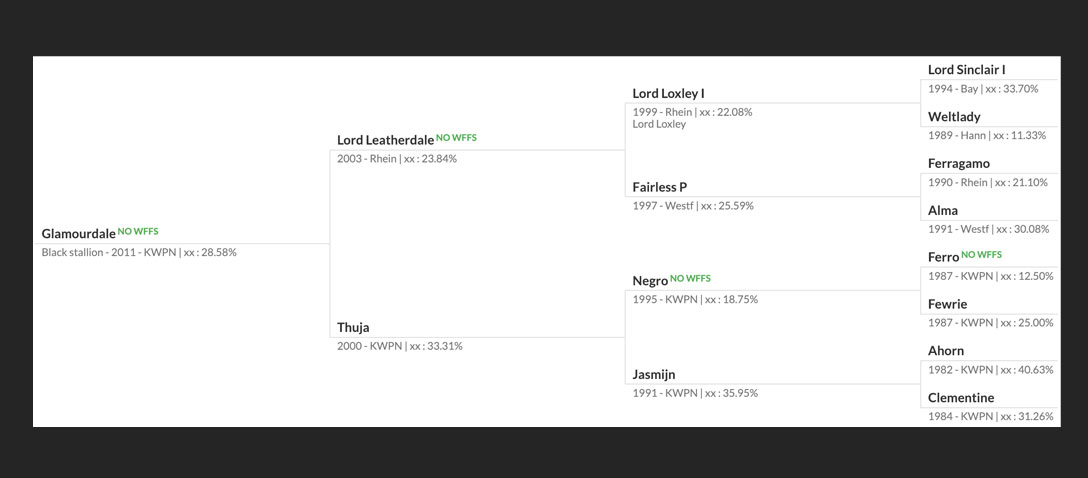The height and width of the screenshot is (478, 1088).
Task: Click Glamourdale's Black stallion 2011 KWPN details
Action: (139, 253)
